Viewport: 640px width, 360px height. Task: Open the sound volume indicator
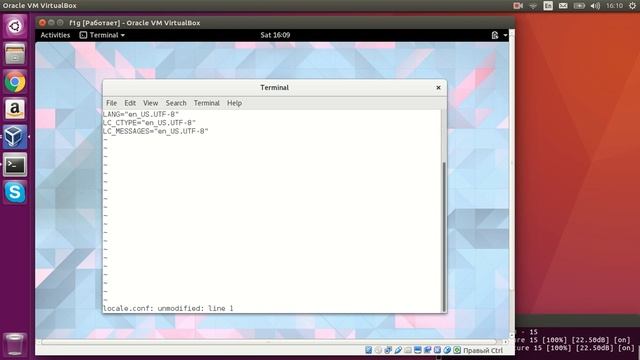point(595,6)
